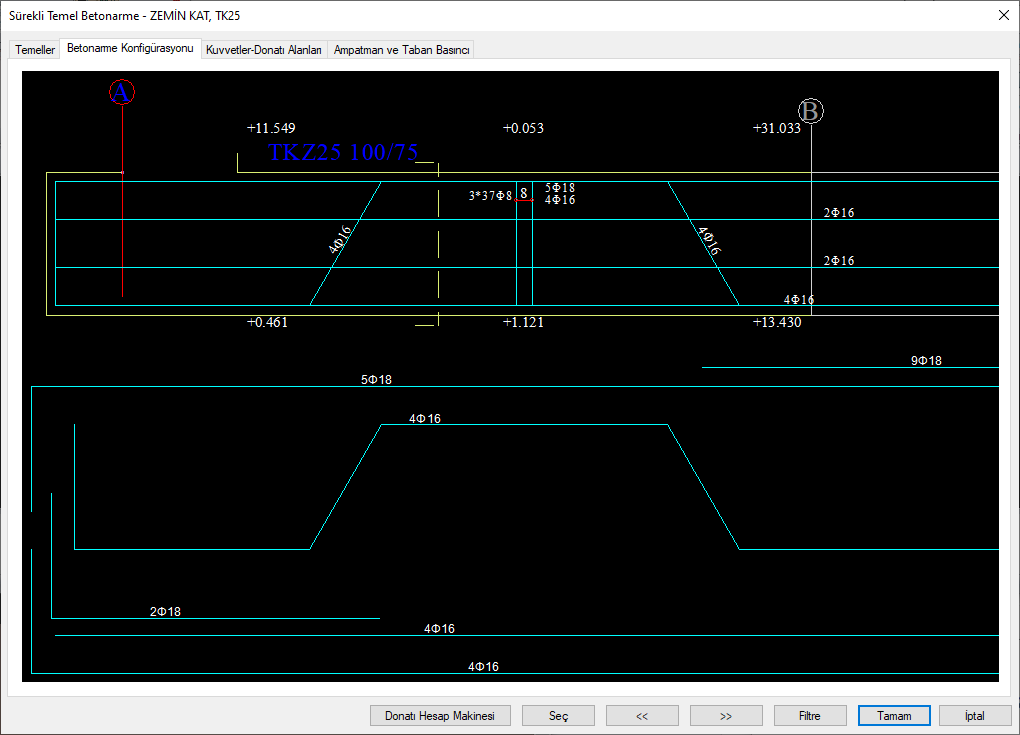The height and width of the screenshot is (735, 1020).
Task: Open the Filtre options
Action: (810, 716)
